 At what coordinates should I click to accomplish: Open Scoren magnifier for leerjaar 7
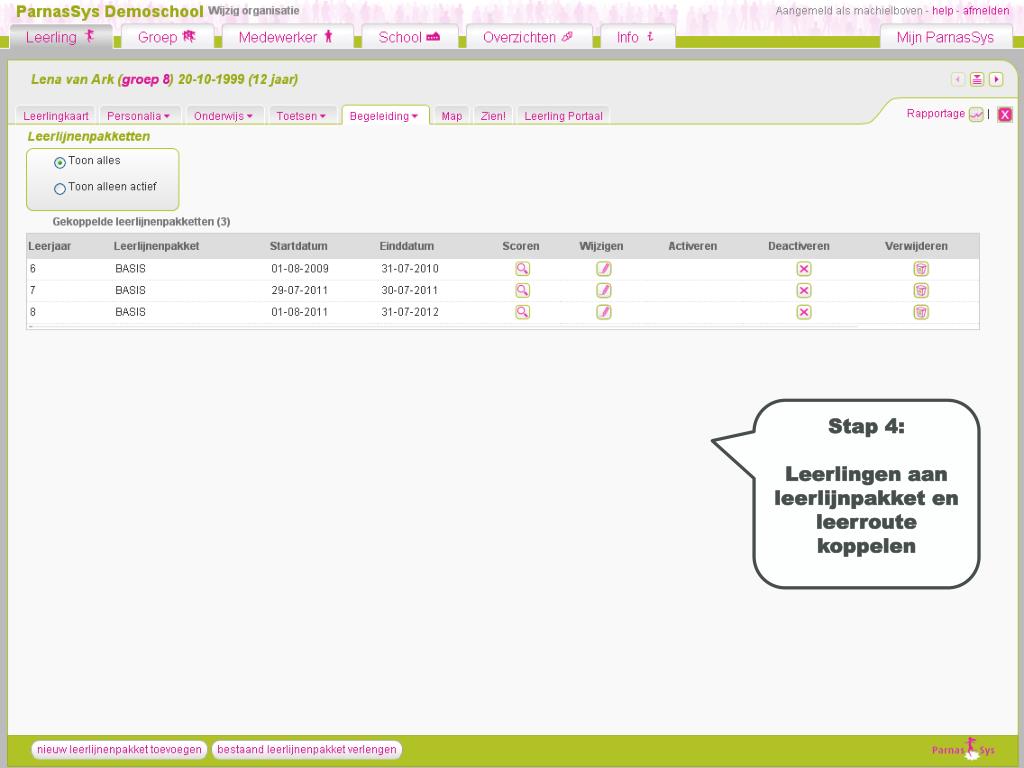pos(522,290)
